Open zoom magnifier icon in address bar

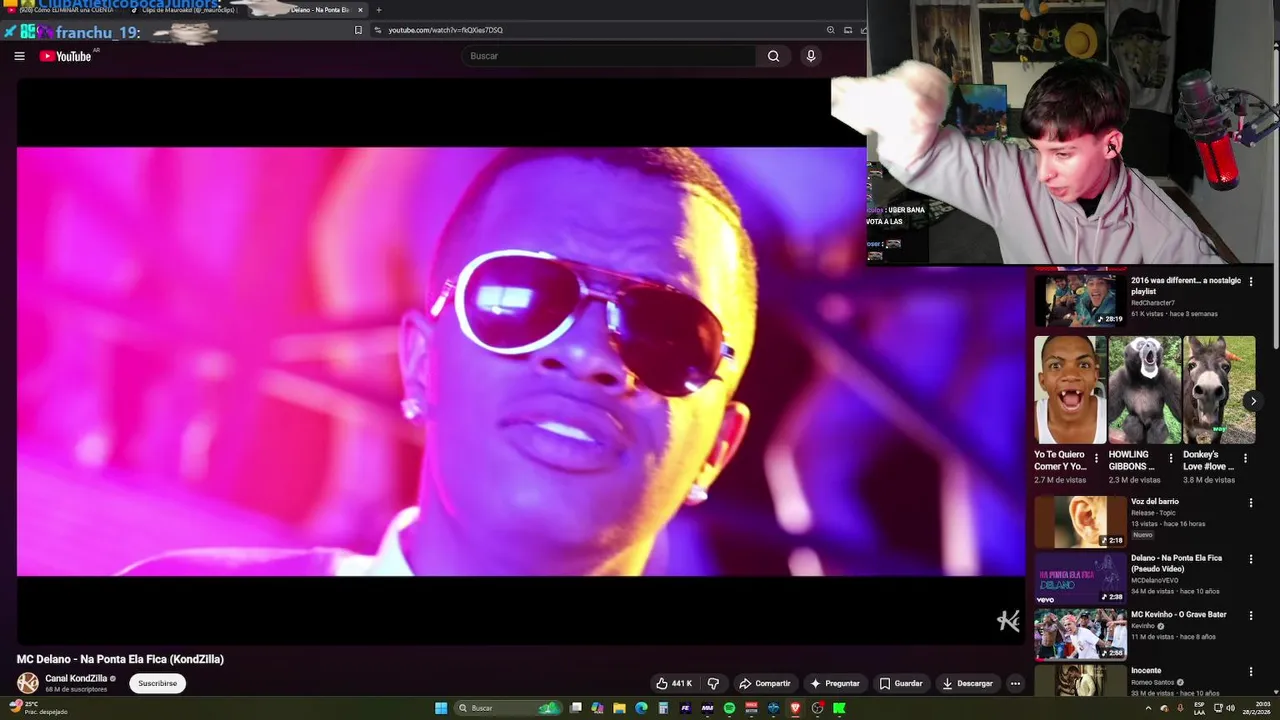tap(831, 30)
